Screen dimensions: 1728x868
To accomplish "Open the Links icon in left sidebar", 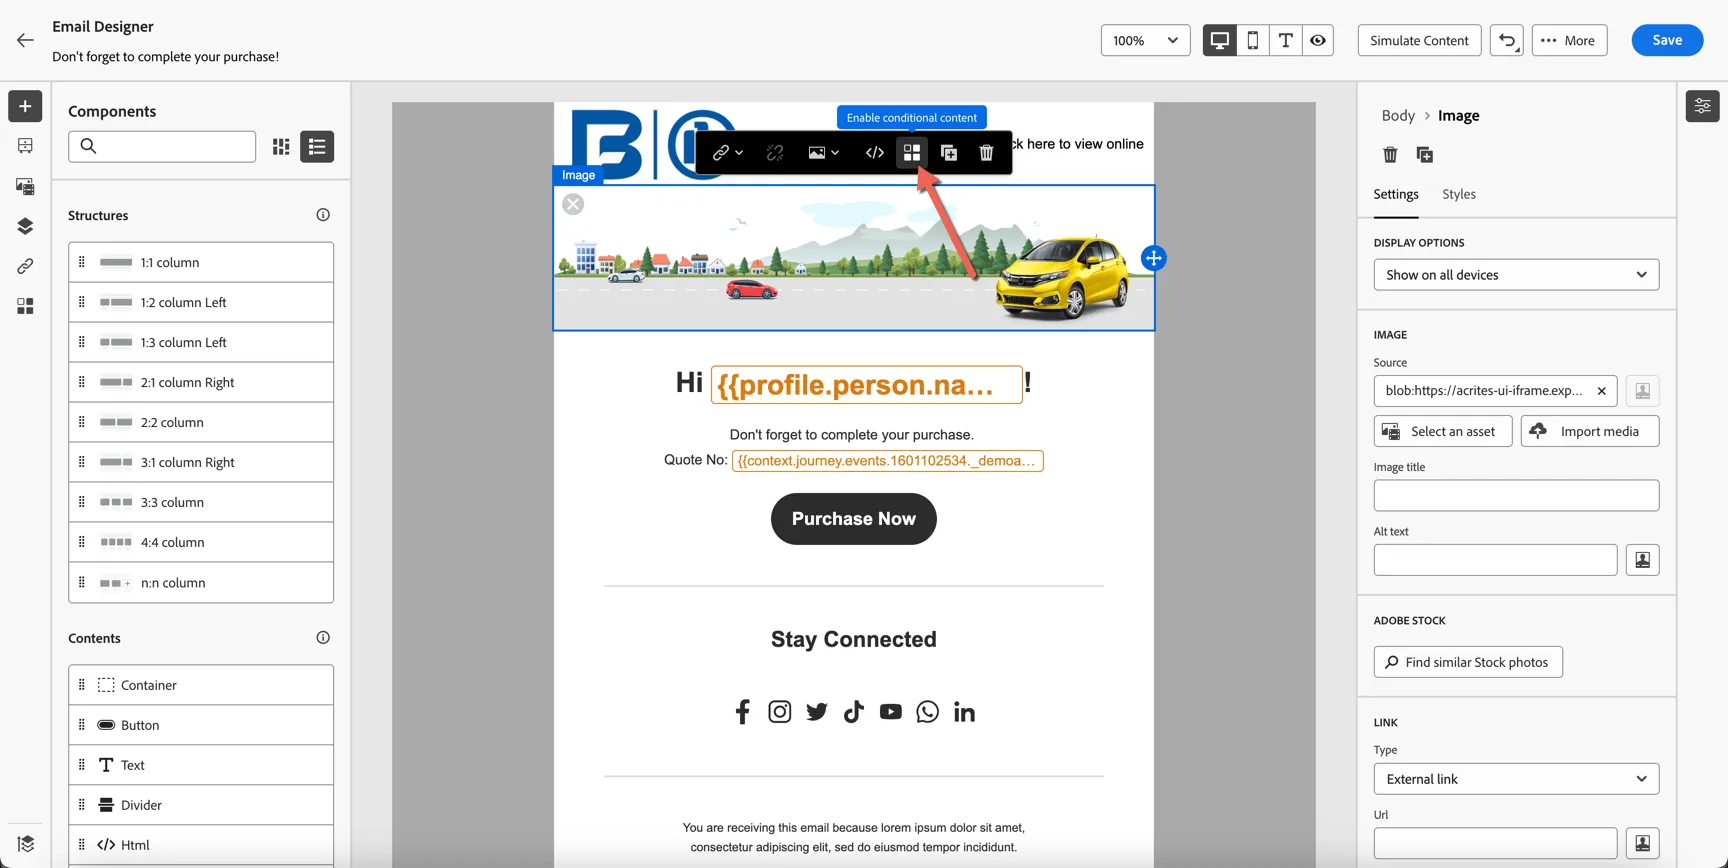I will 25,266.
